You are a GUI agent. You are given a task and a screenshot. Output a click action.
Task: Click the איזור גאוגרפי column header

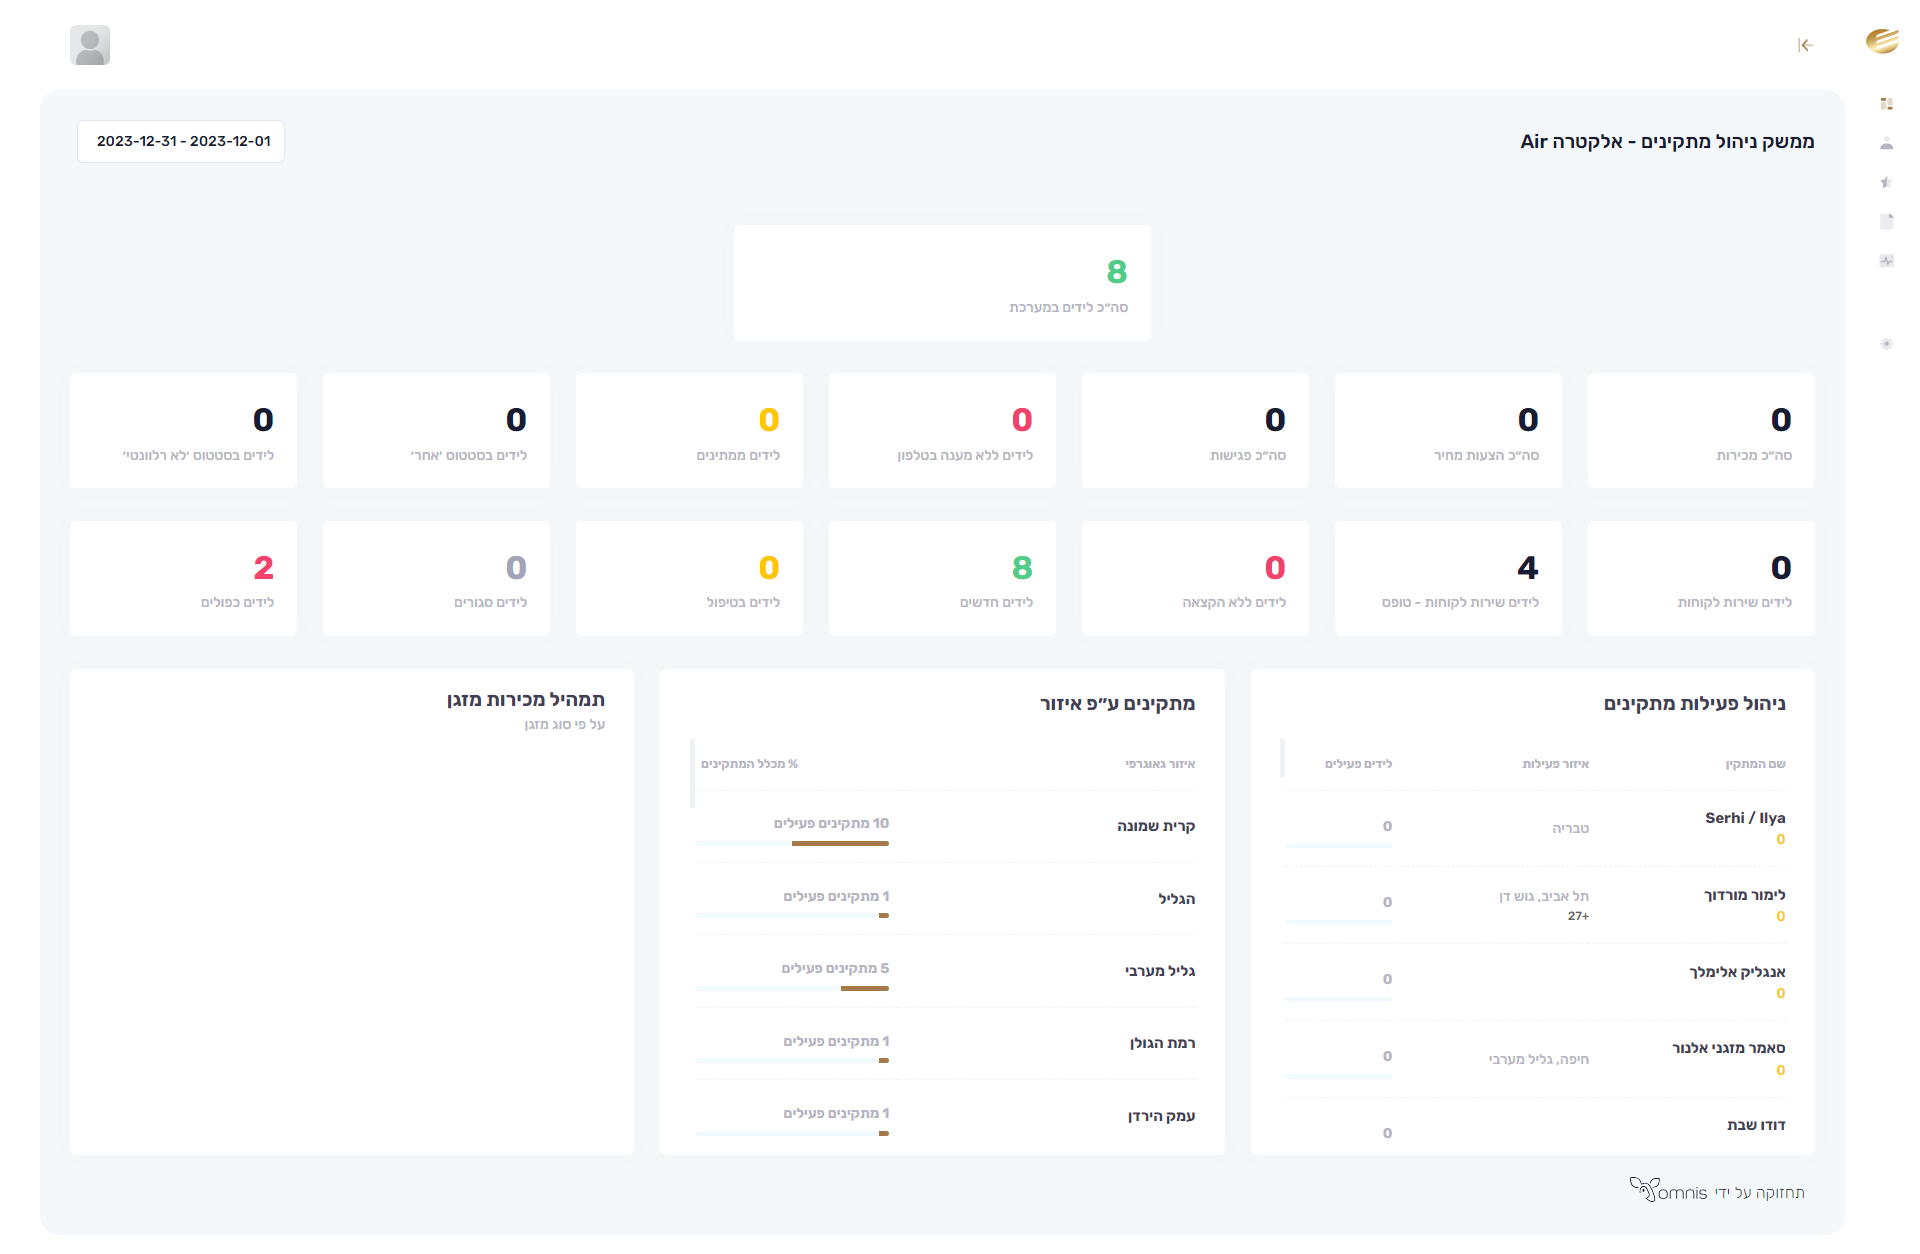point(1160,764)
